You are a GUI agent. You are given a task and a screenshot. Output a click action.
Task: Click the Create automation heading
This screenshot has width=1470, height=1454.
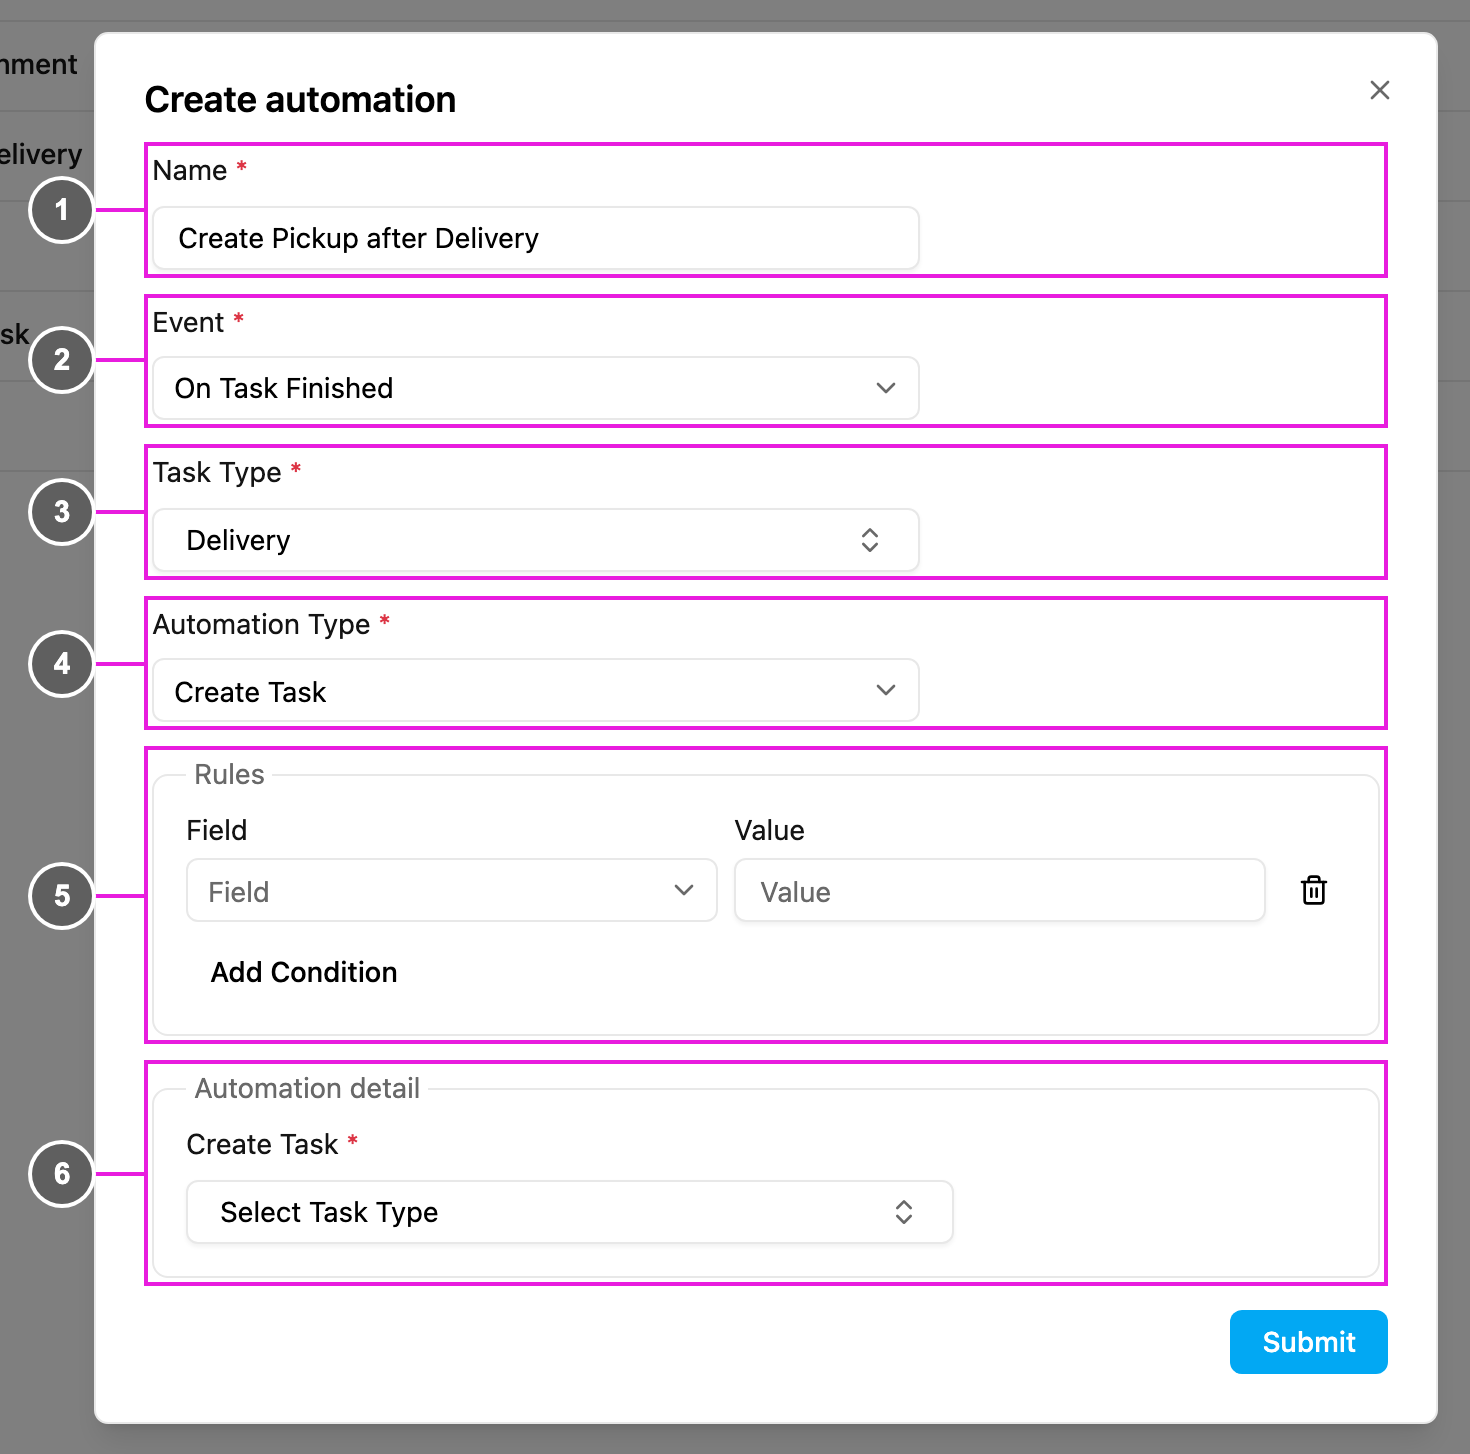(300, 100)
